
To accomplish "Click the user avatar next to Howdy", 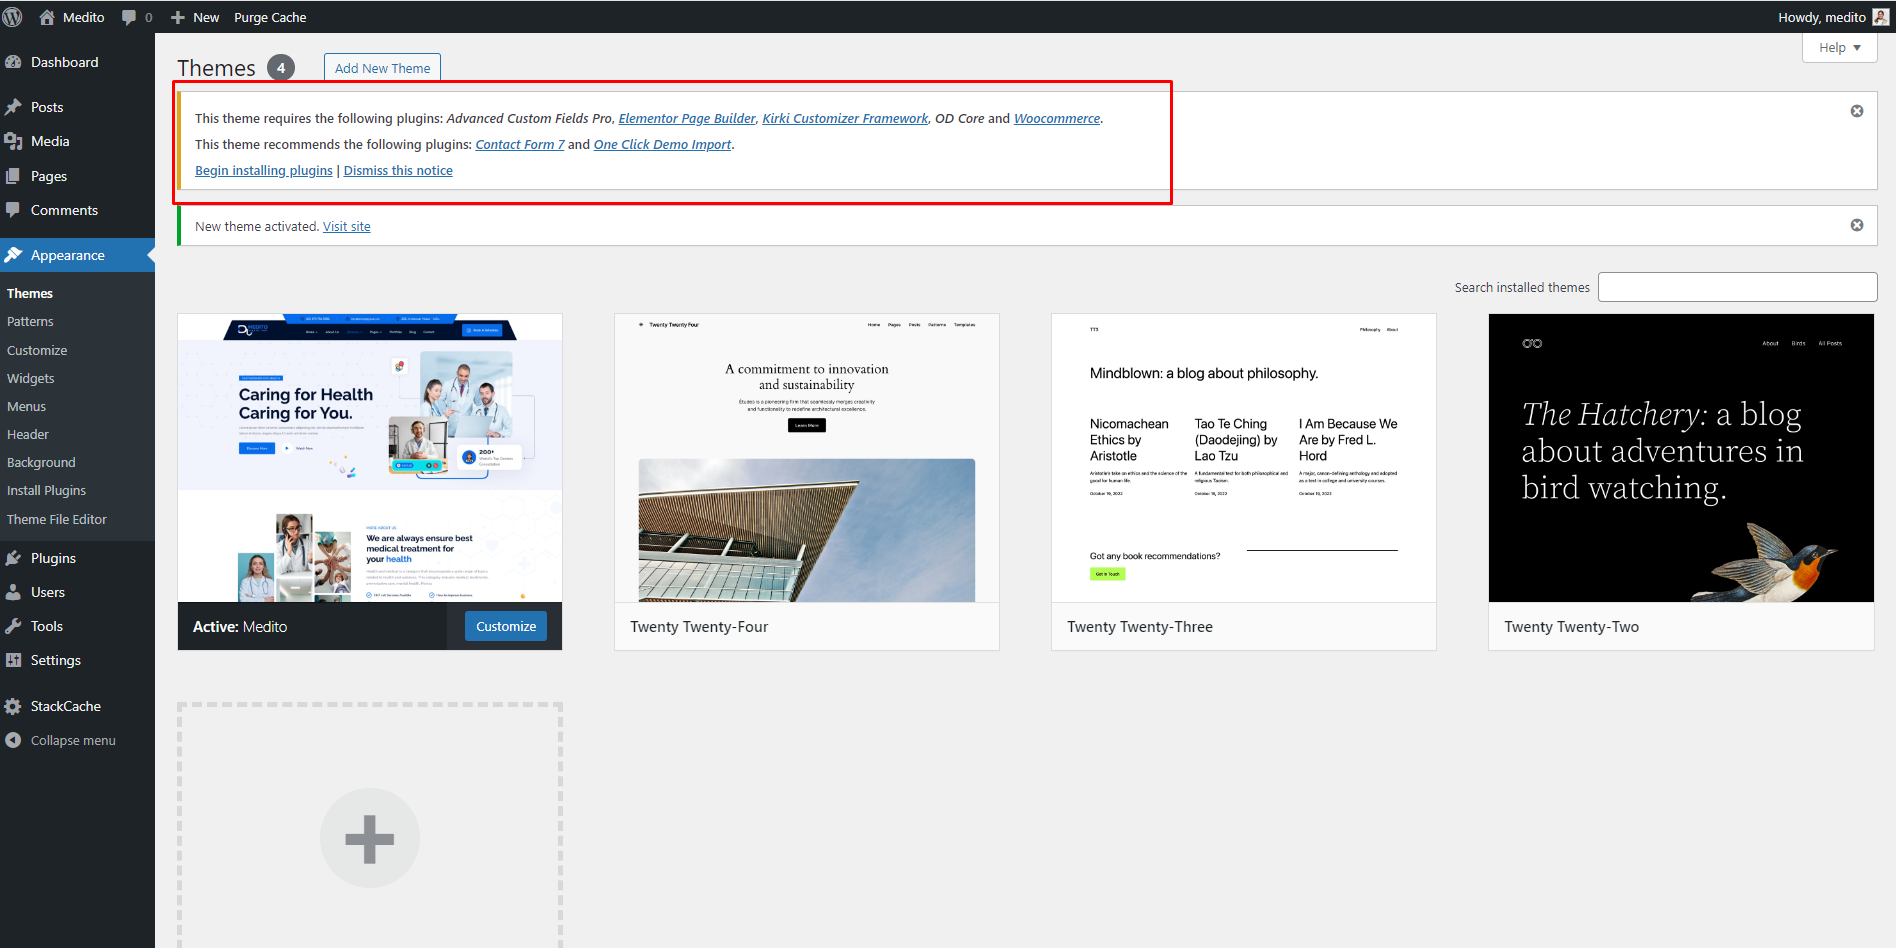I will (1880, 17).
